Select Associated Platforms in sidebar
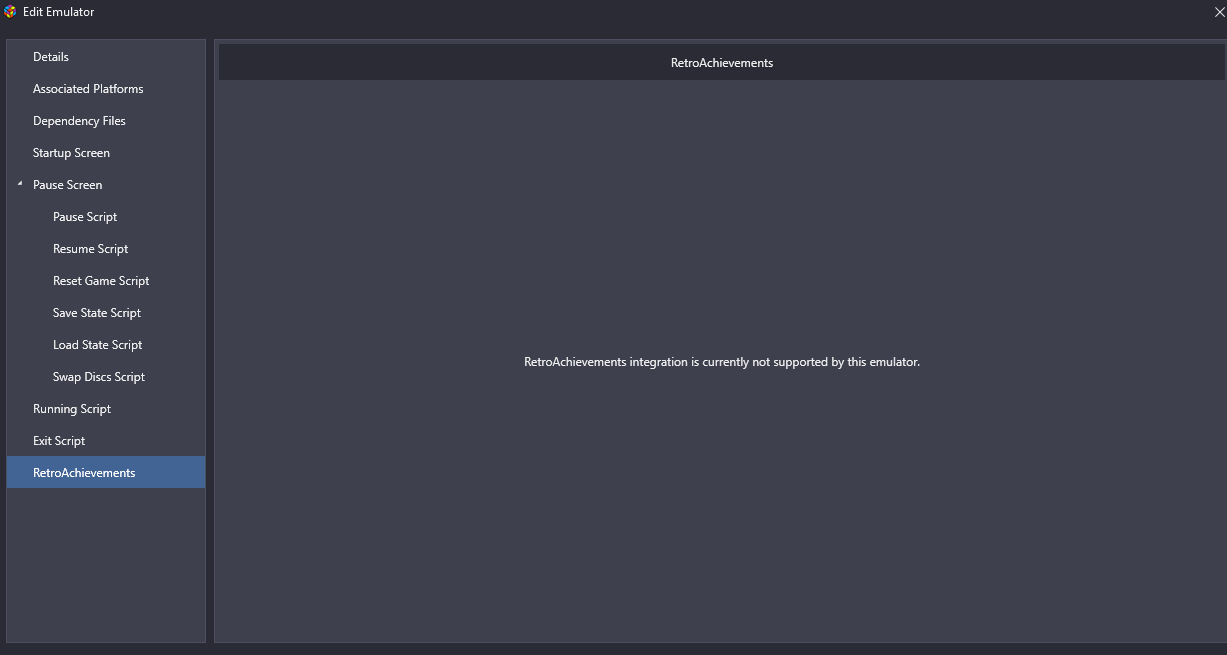 coord(88,89)
